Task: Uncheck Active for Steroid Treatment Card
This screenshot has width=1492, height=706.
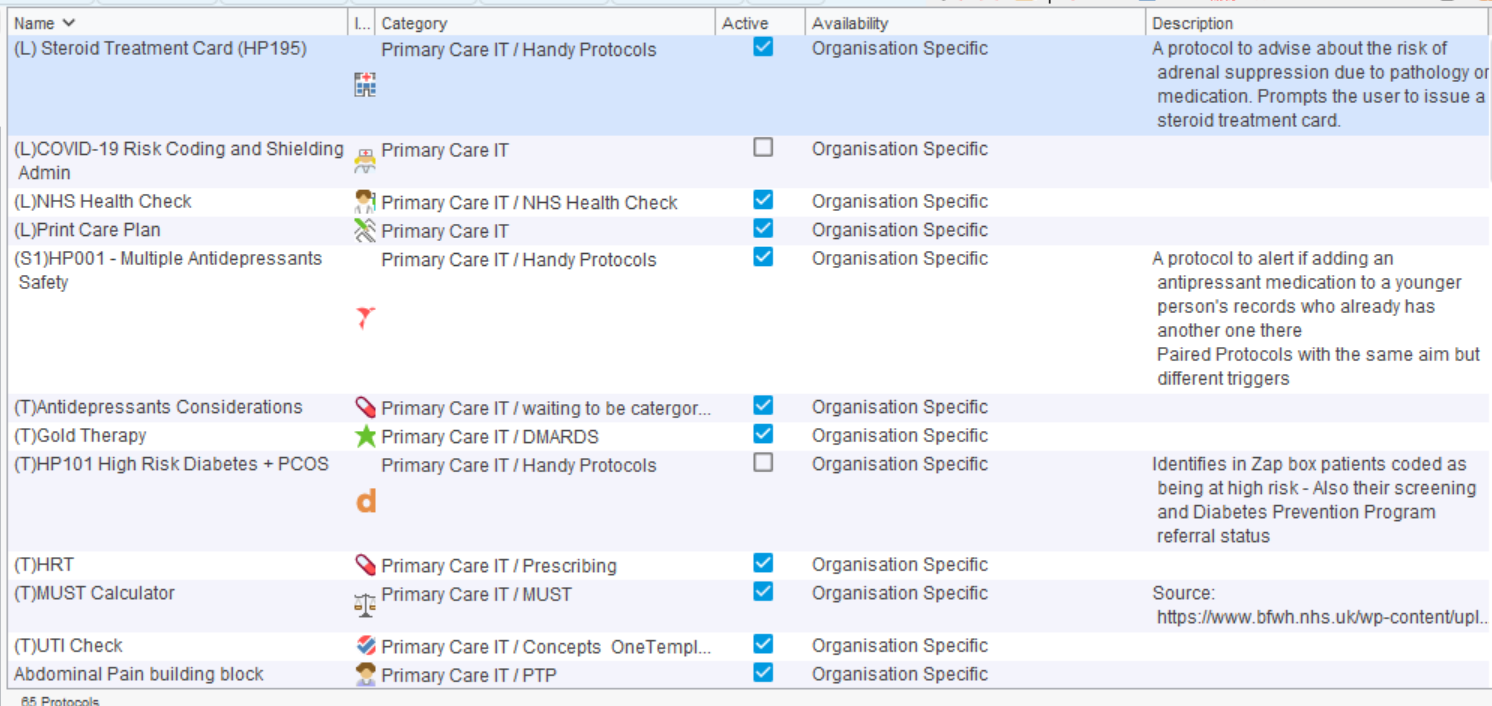Action: 763,47
